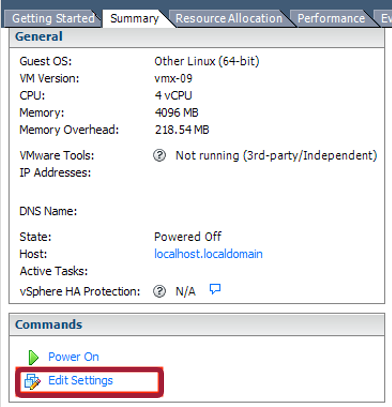Select the 4 vCPU value text
This screenshot has height=407, width=392.
[x=173, y=96]
